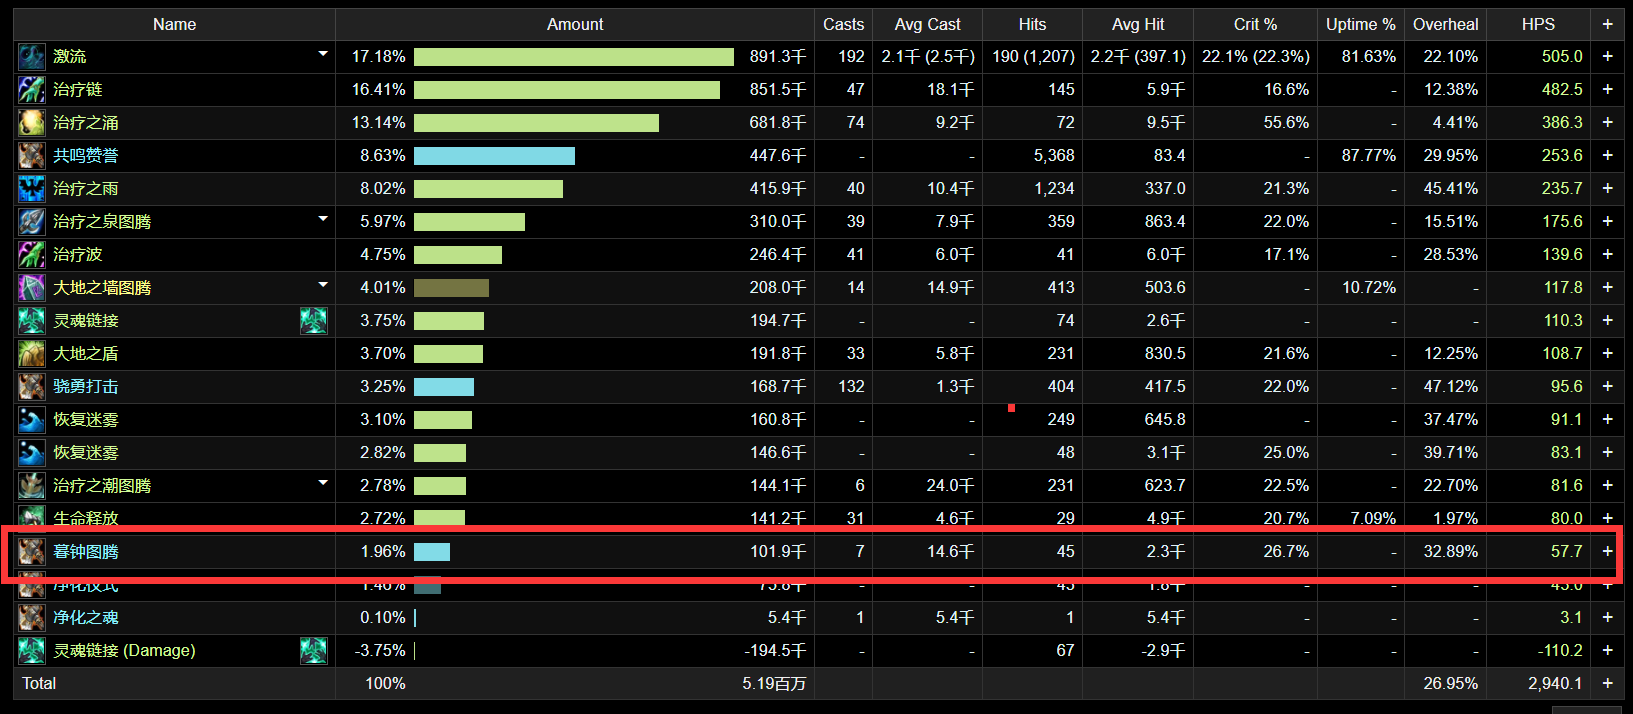
Task: Open the 治疗链 spell link
Action: (78, 90)
